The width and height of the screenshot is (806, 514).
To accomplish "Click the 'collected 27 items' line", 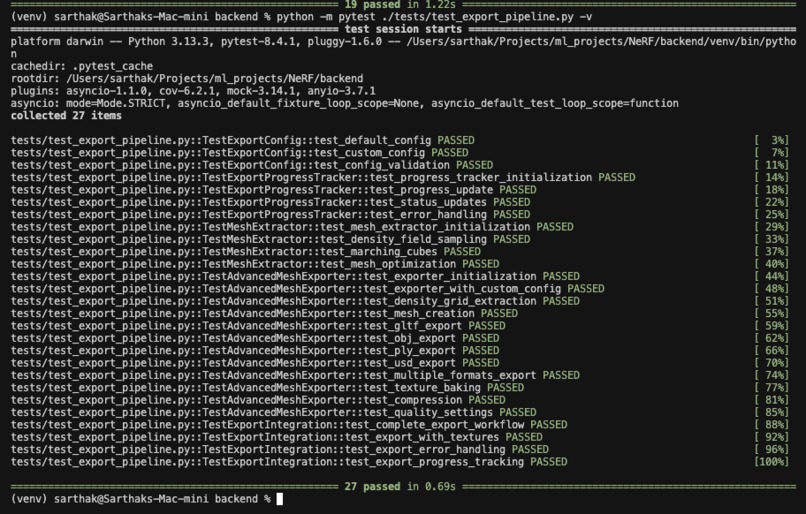I will [66, 116].
